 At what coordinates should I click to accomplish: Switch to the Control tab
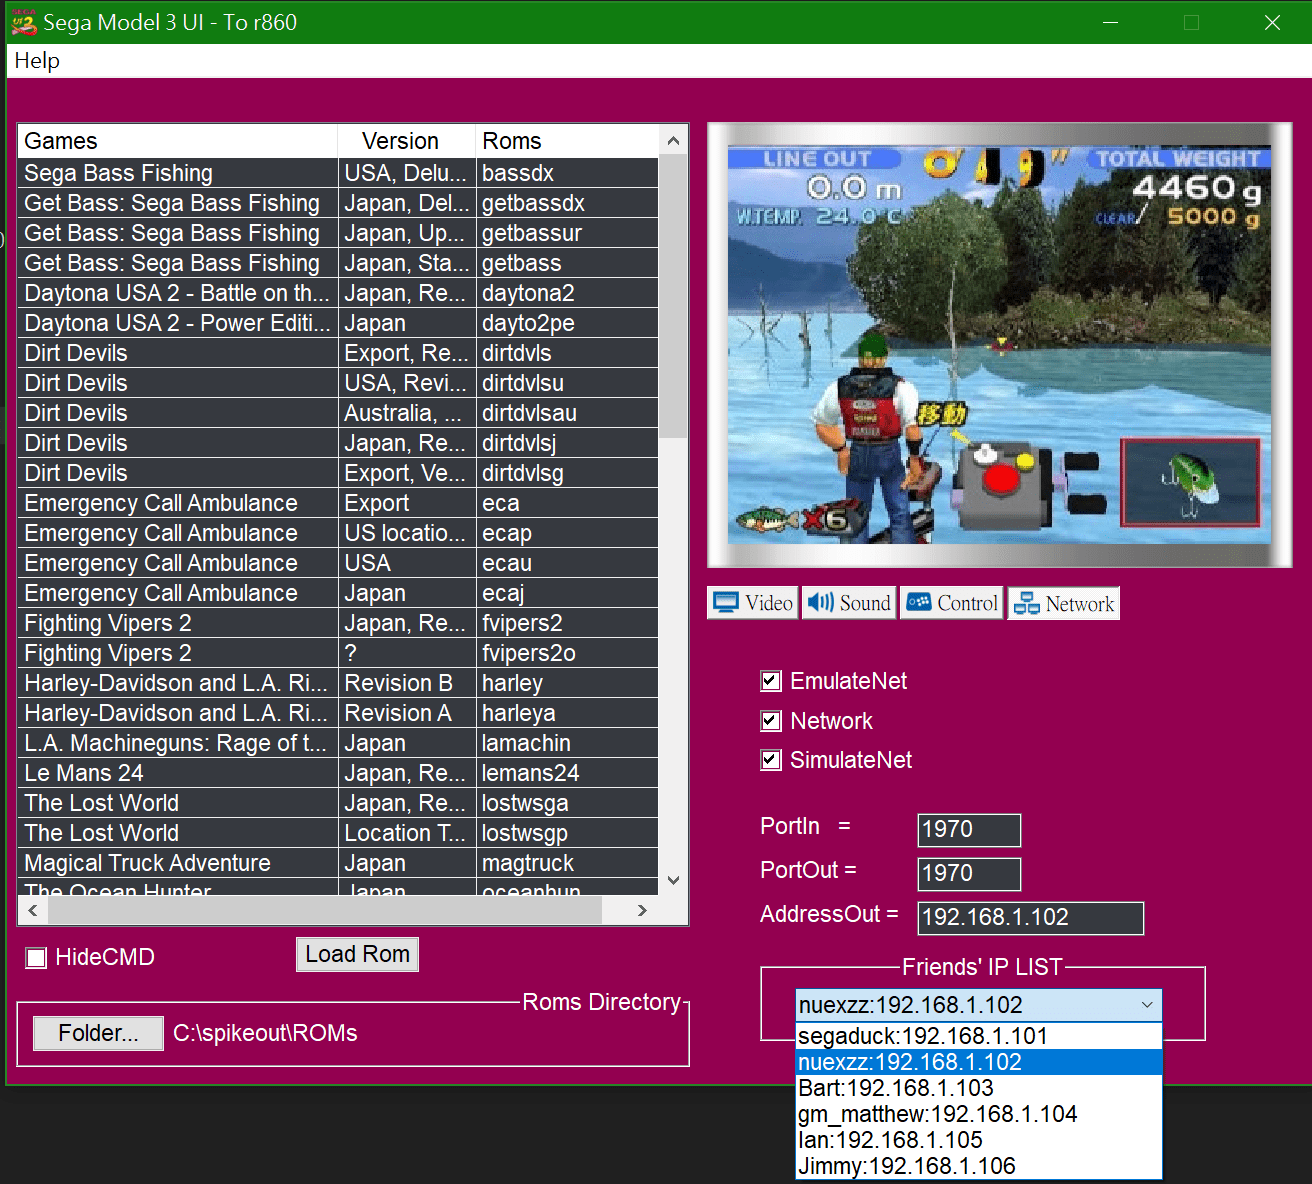(x=951, y=603)
